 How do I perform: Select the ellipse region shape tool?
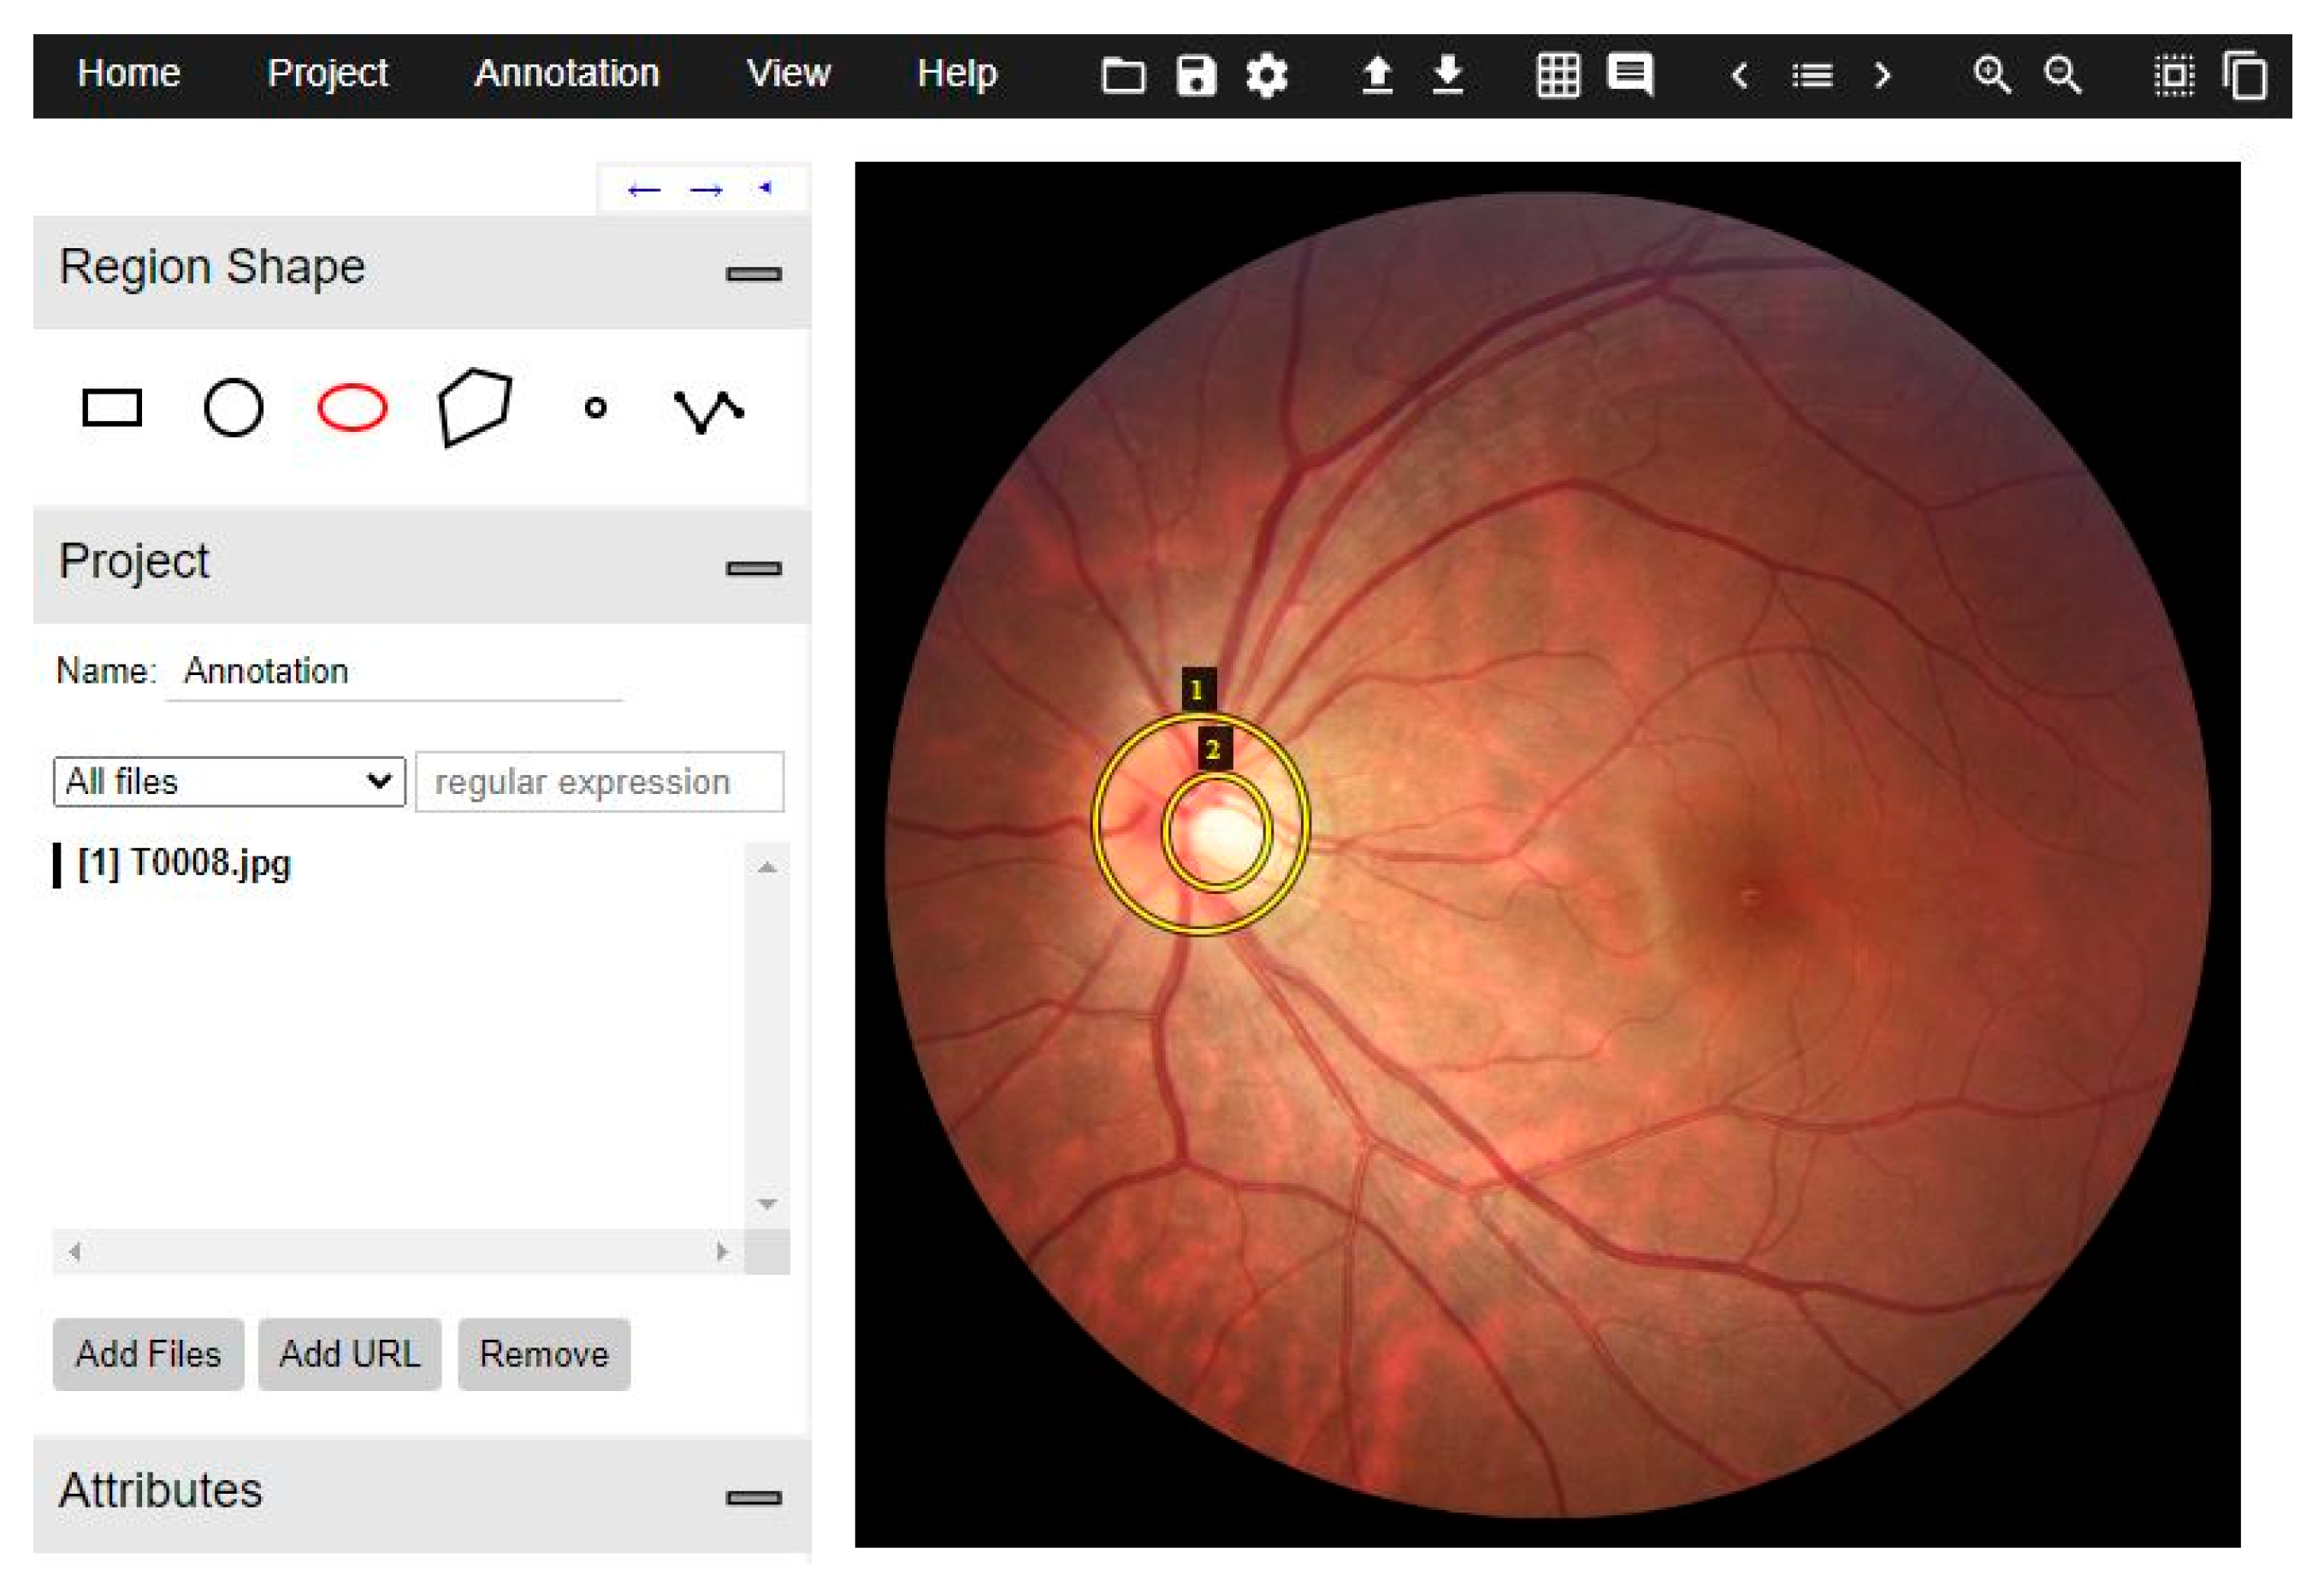352,408
